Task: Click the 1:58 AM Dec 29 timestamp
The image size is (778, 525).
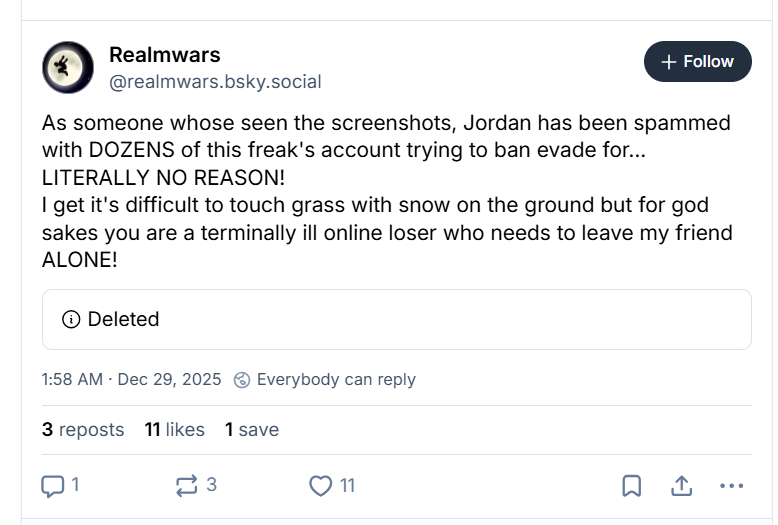Action: pyautogui.click(x=132, y=380)
